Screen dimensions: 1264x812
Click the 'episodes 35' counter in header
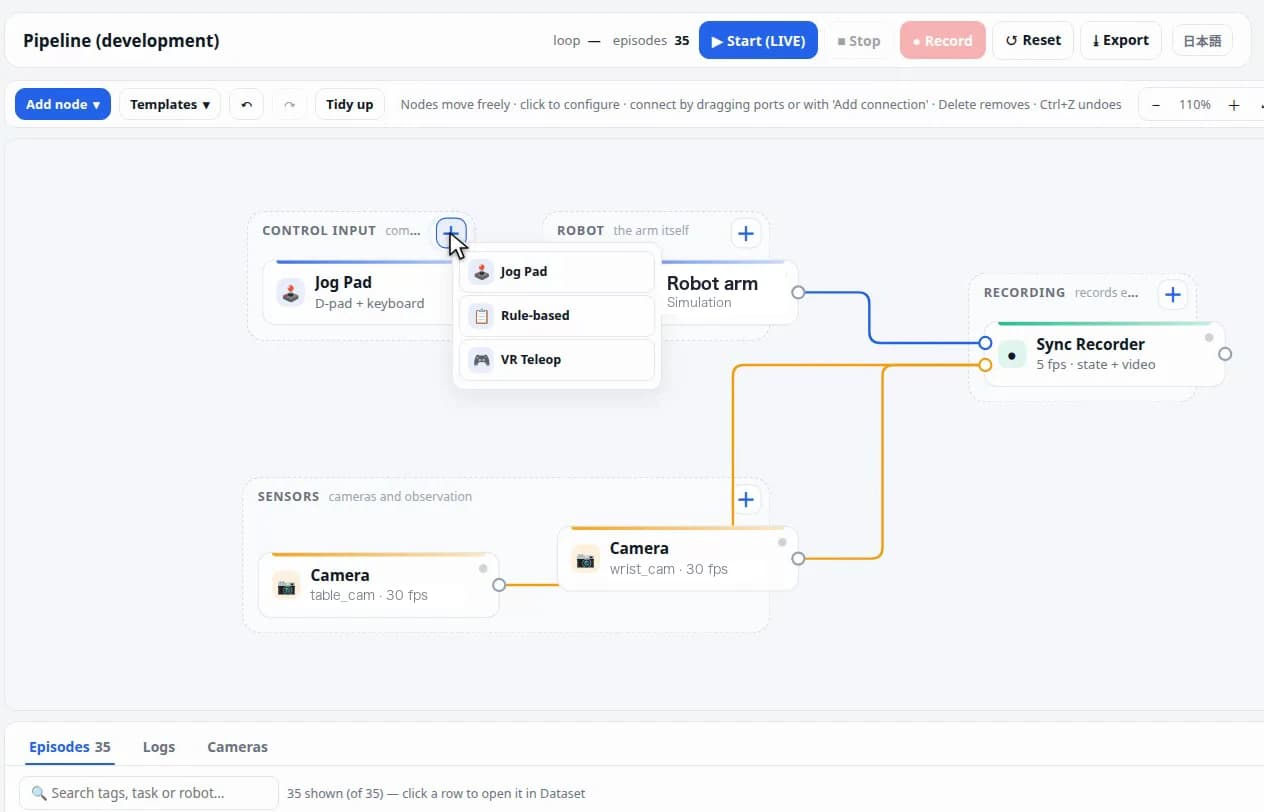[x=651, y=41]
